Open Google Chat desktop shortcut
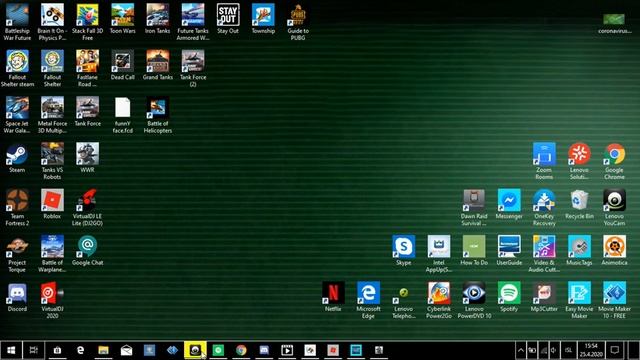This screenshot has height=360, width=640. [87, 250]
